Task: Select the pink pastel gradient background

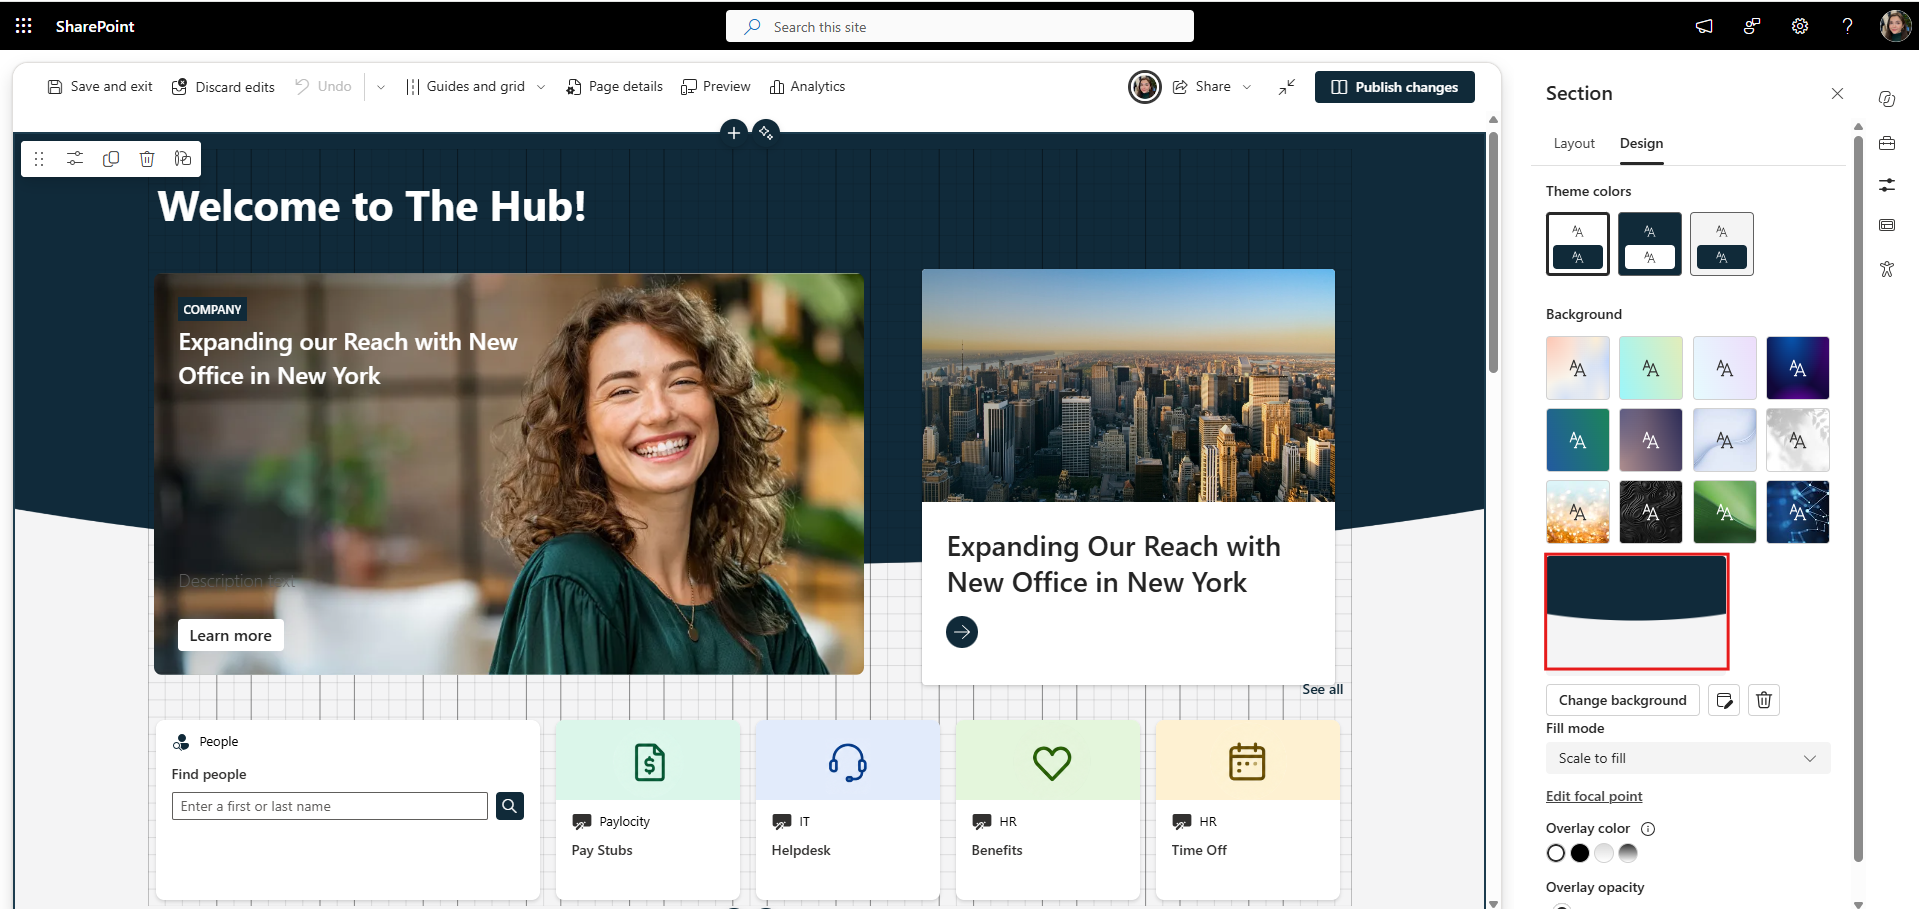Action: pos(1578,368)
